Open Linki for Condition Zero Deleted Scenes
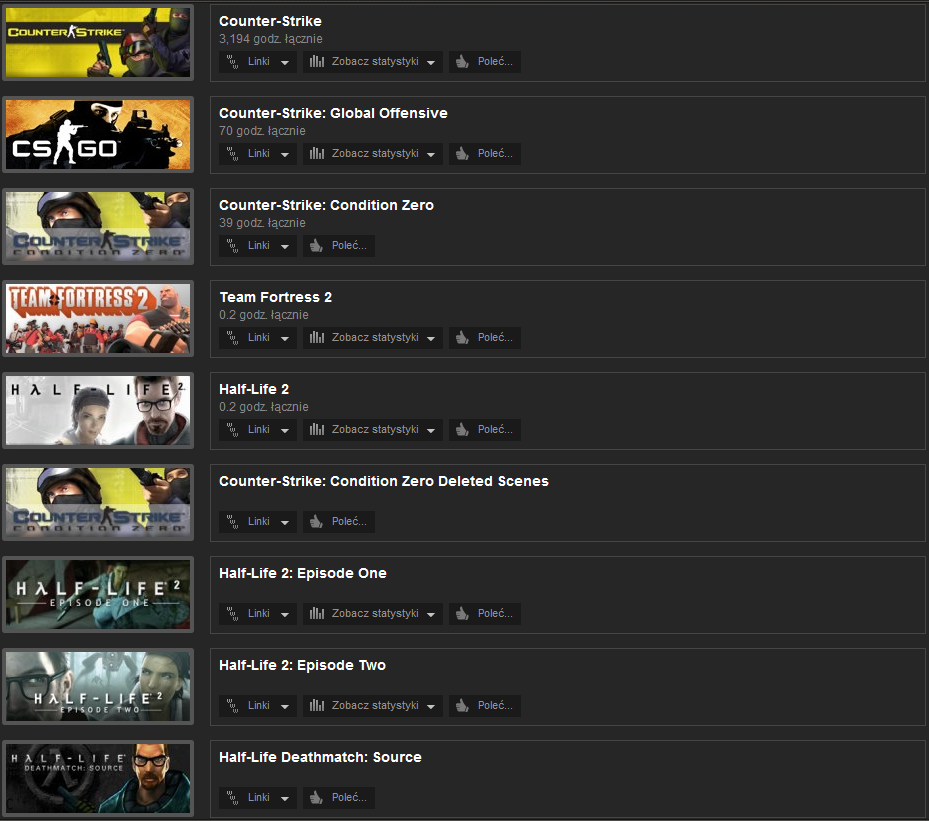Screen dimensions: 929x821 [x=258, y=521]
